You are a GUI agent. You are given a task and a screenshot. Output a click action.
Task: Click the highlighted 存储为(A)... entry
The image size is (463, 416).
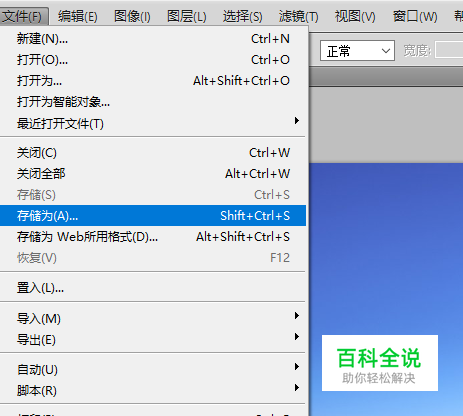pos(153,216)
